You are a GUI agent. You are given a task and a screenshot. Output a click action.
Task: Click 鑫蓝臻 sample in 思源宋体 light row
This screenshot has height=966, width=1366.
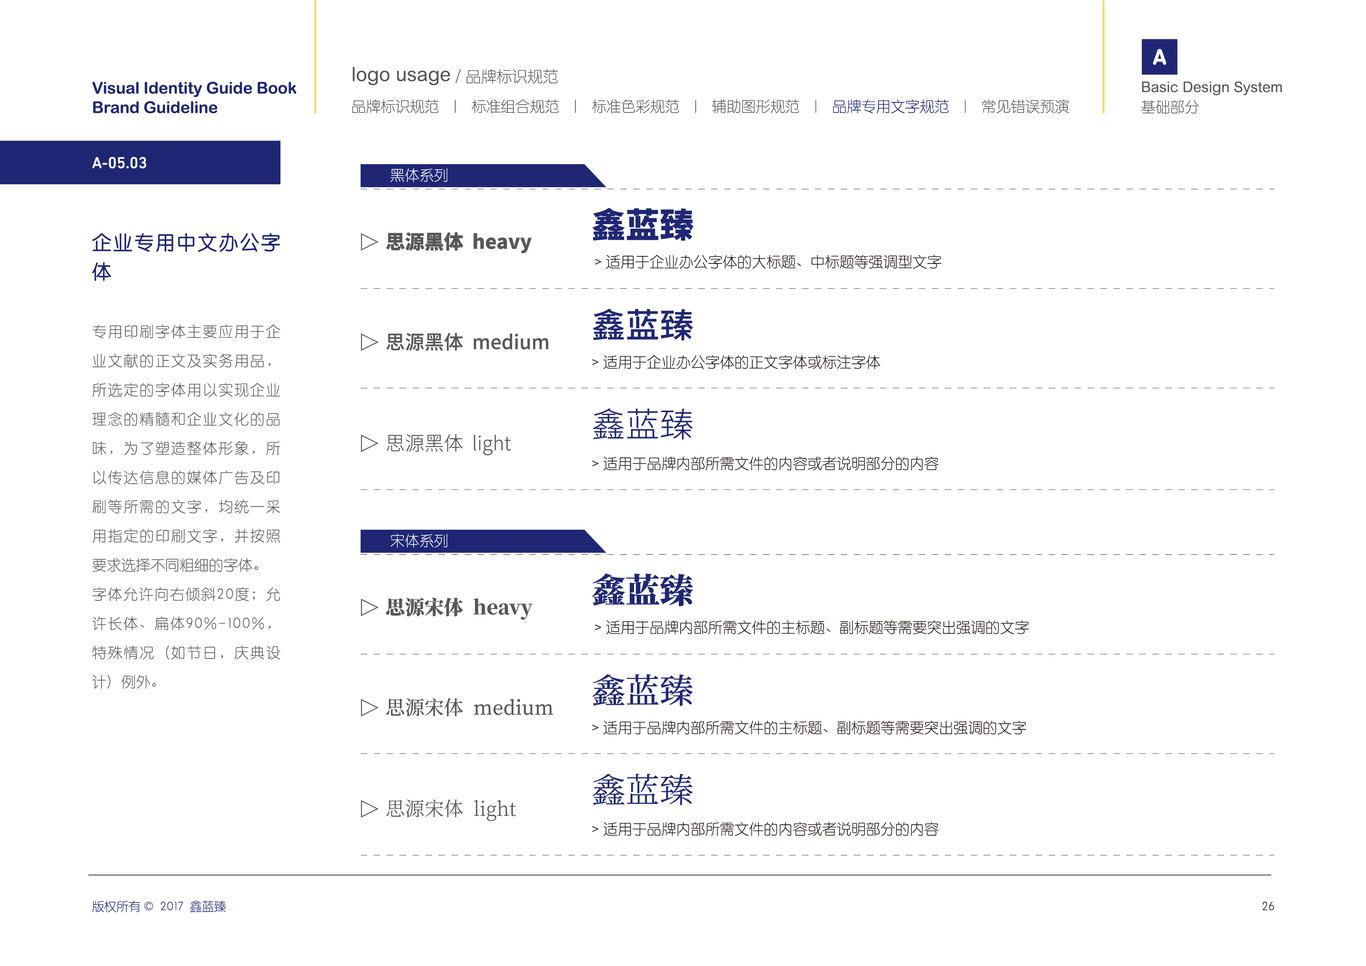tap(642, 790)
